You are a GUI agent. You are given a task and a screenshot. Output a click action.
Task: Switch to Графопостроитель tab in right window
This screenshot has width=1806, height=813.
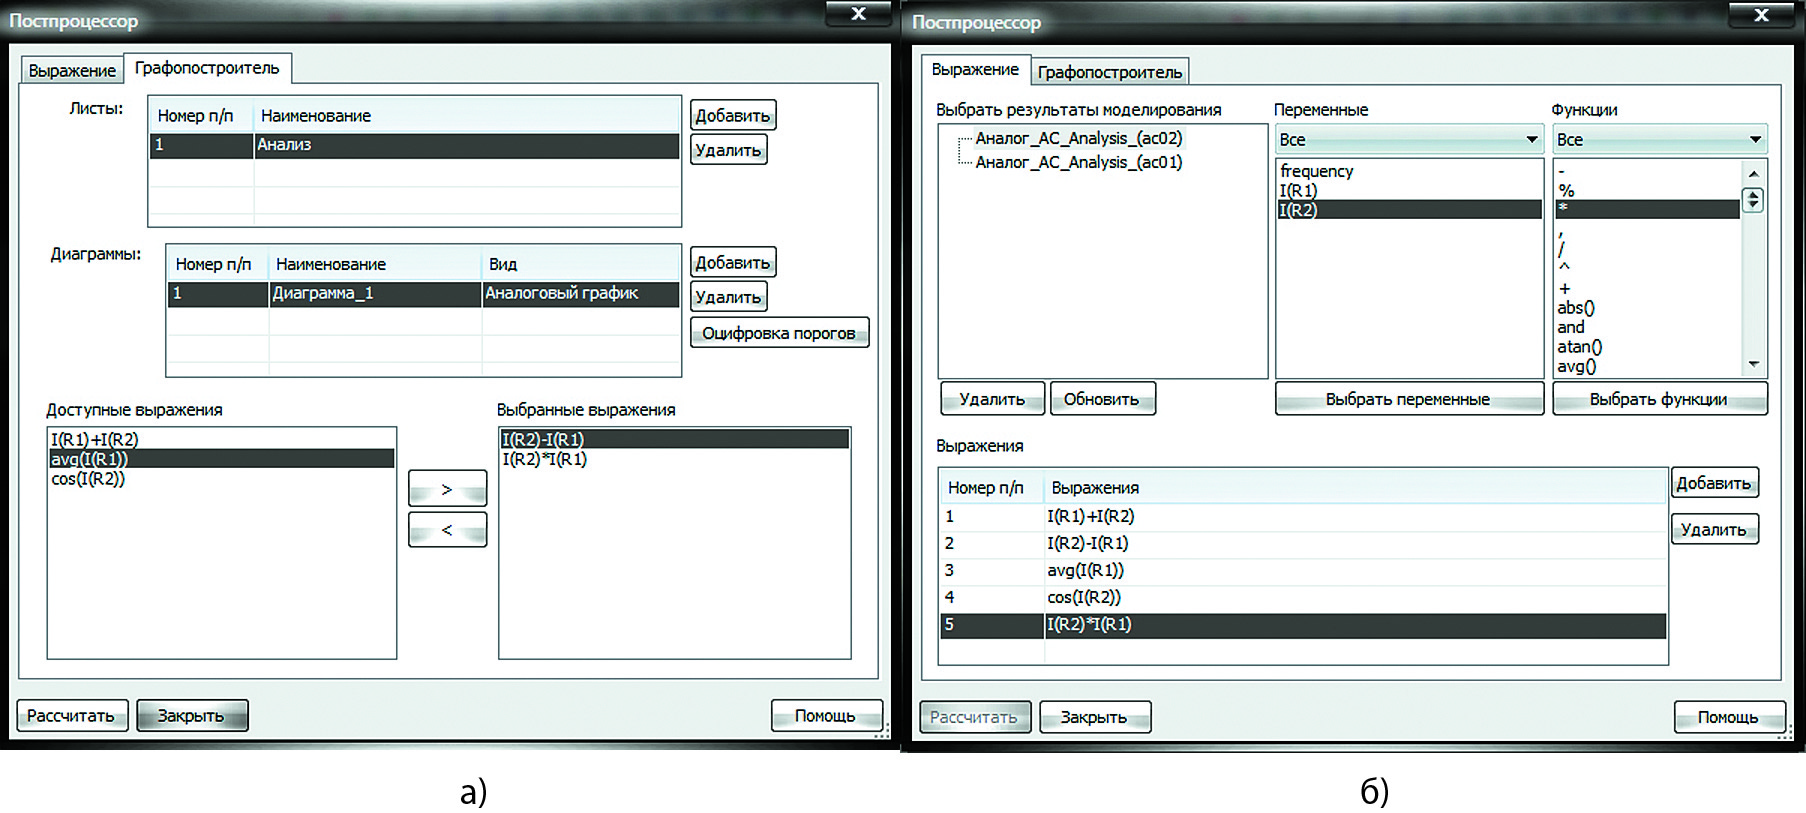[x=1109, y=72]
